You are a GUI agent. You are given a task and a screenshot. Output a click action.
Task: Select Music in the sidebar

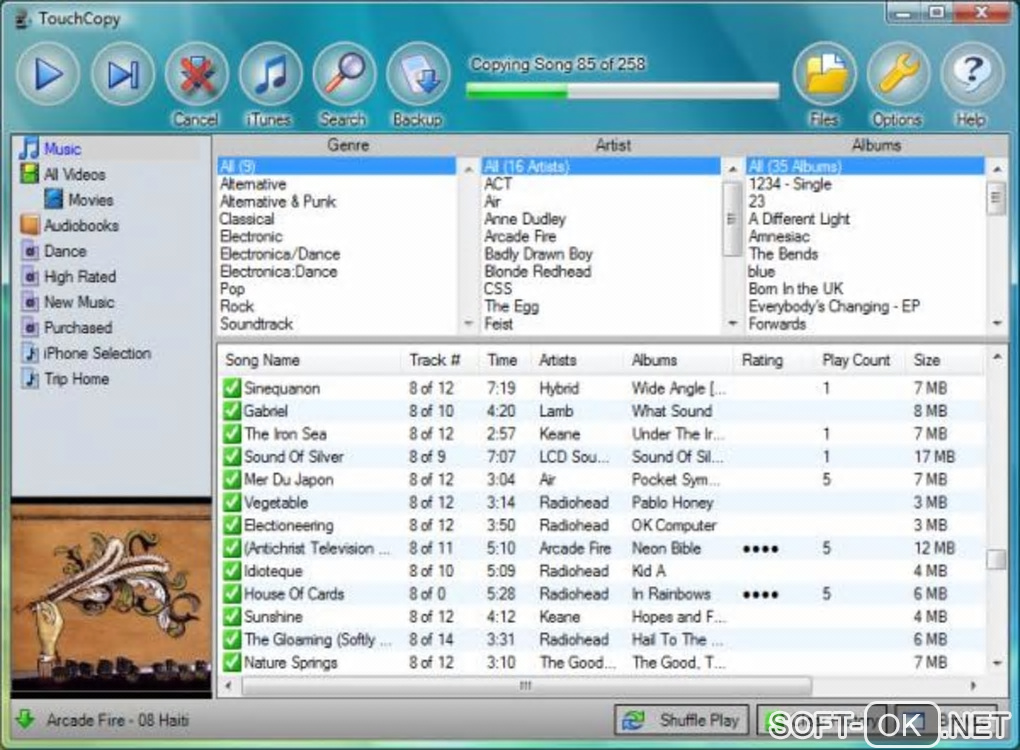coord(62,149)
